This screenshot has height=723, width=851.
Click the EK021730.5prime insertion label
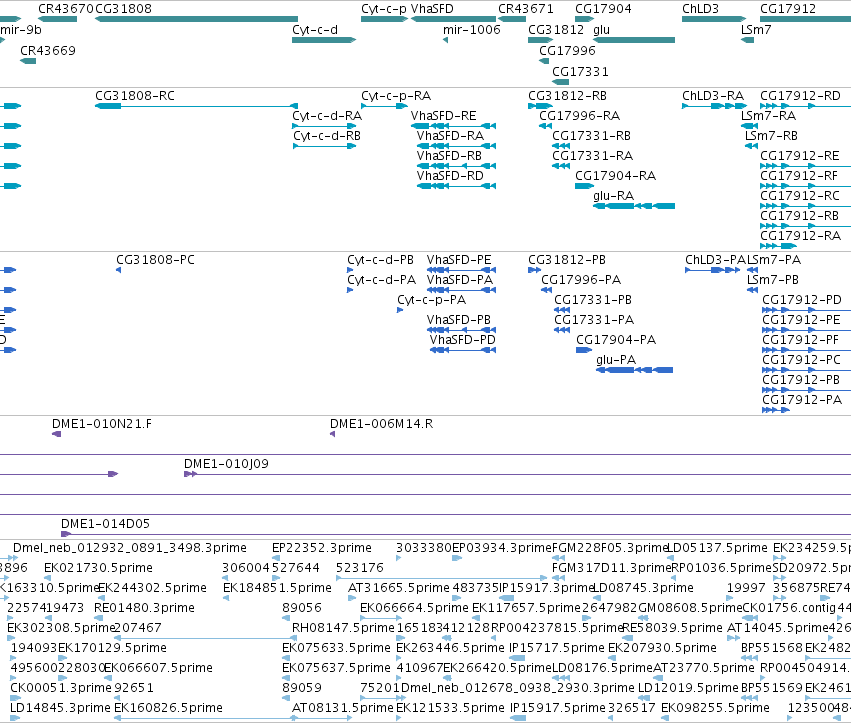coord(98,568)
